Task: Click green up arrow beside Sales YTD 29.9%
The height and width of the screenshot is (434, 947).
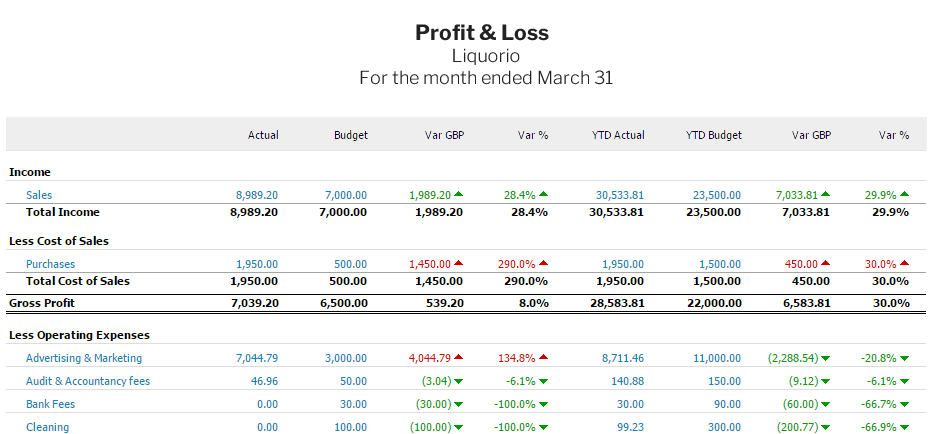Action: pos(904,195)
